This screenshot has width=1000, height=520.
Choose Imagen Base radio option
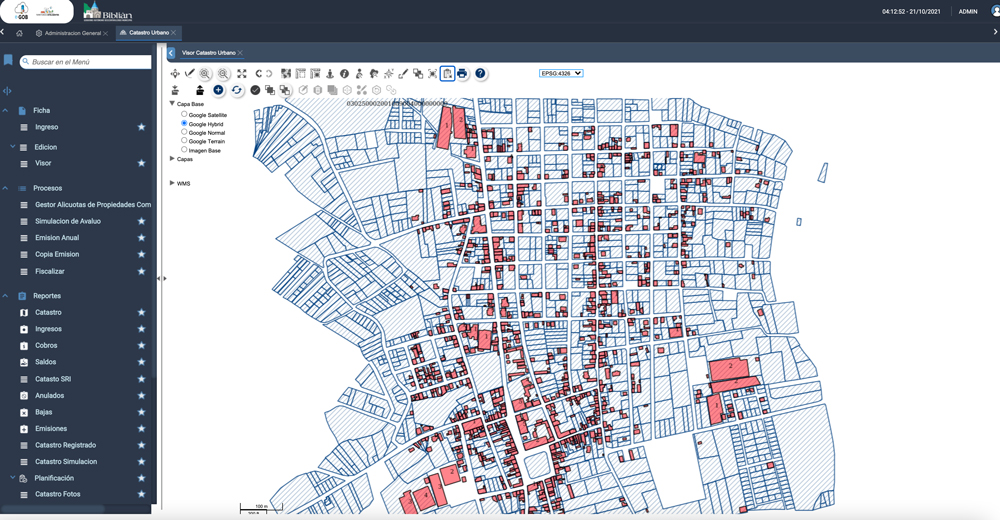[184, 150]
